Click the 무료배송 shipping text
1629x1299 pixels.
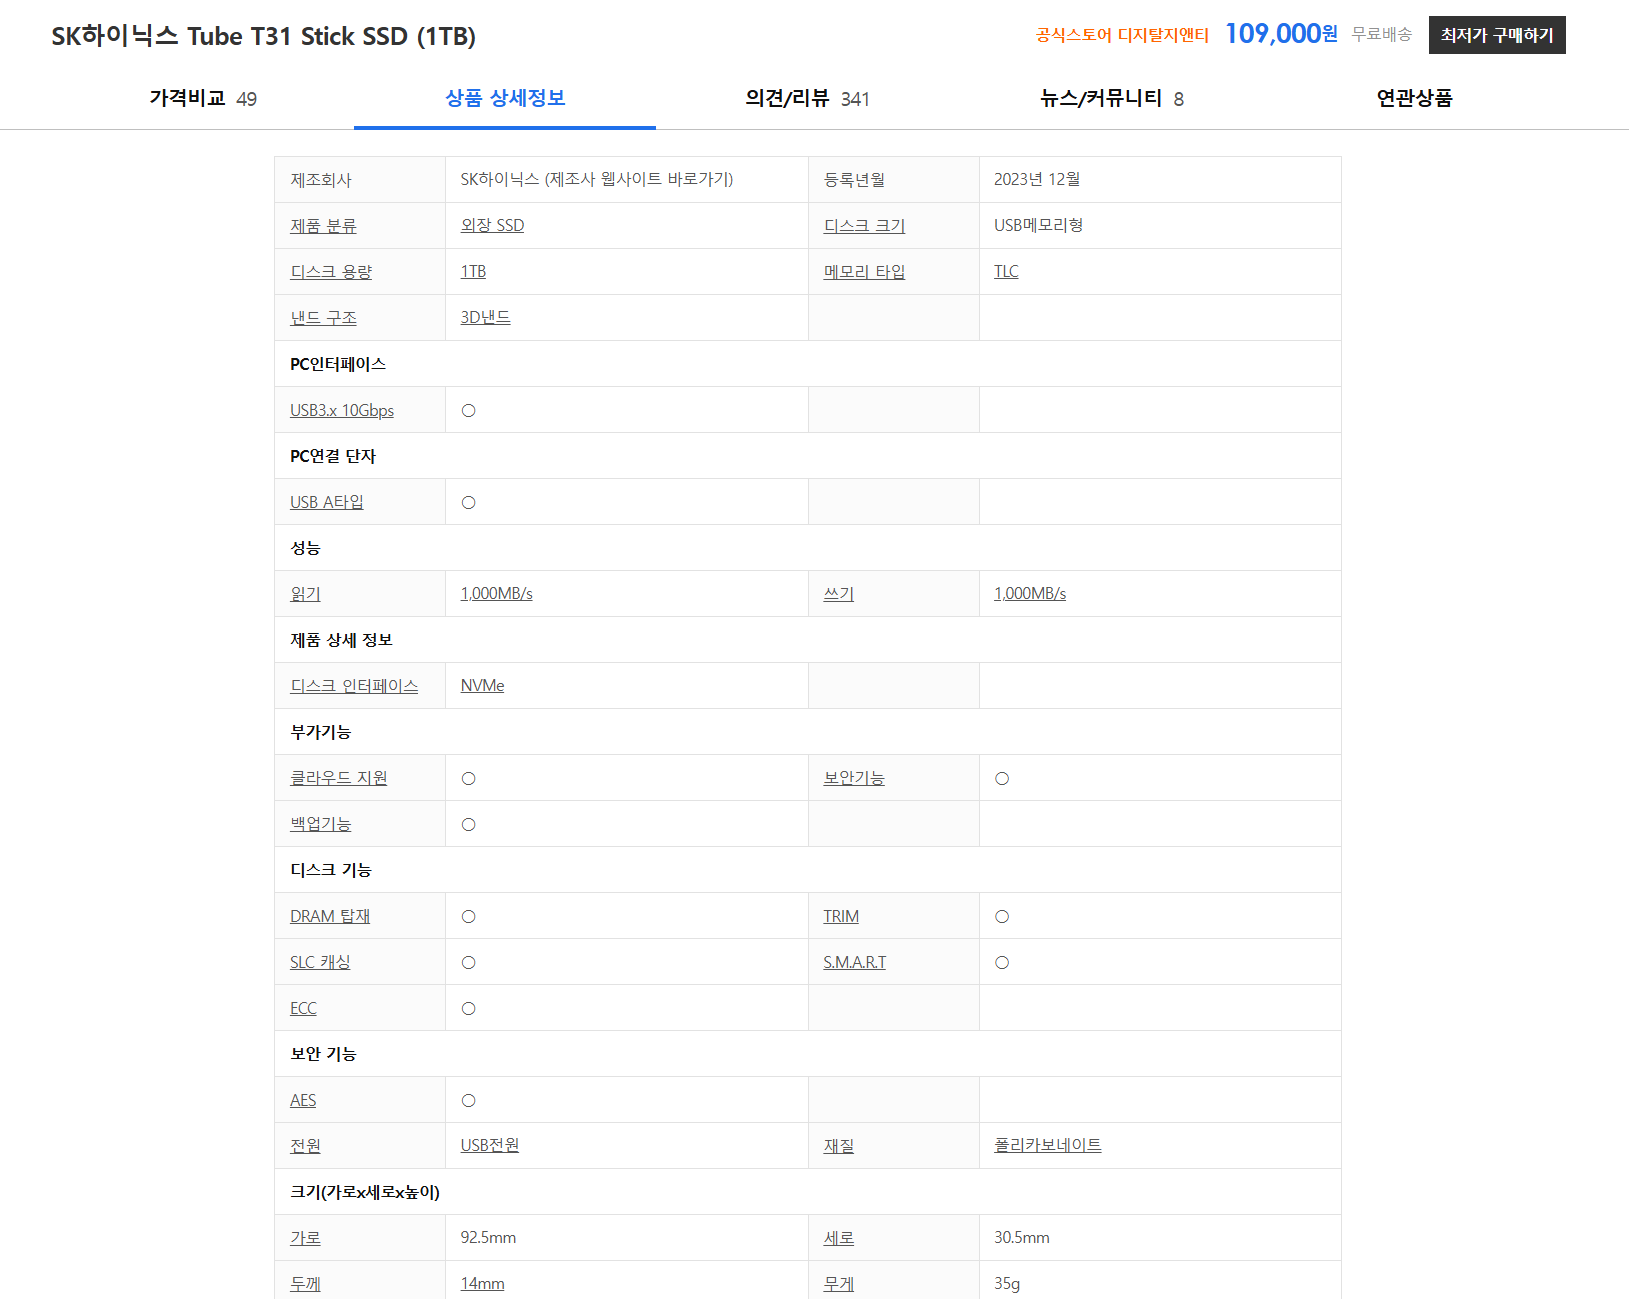click(1382, 34)
